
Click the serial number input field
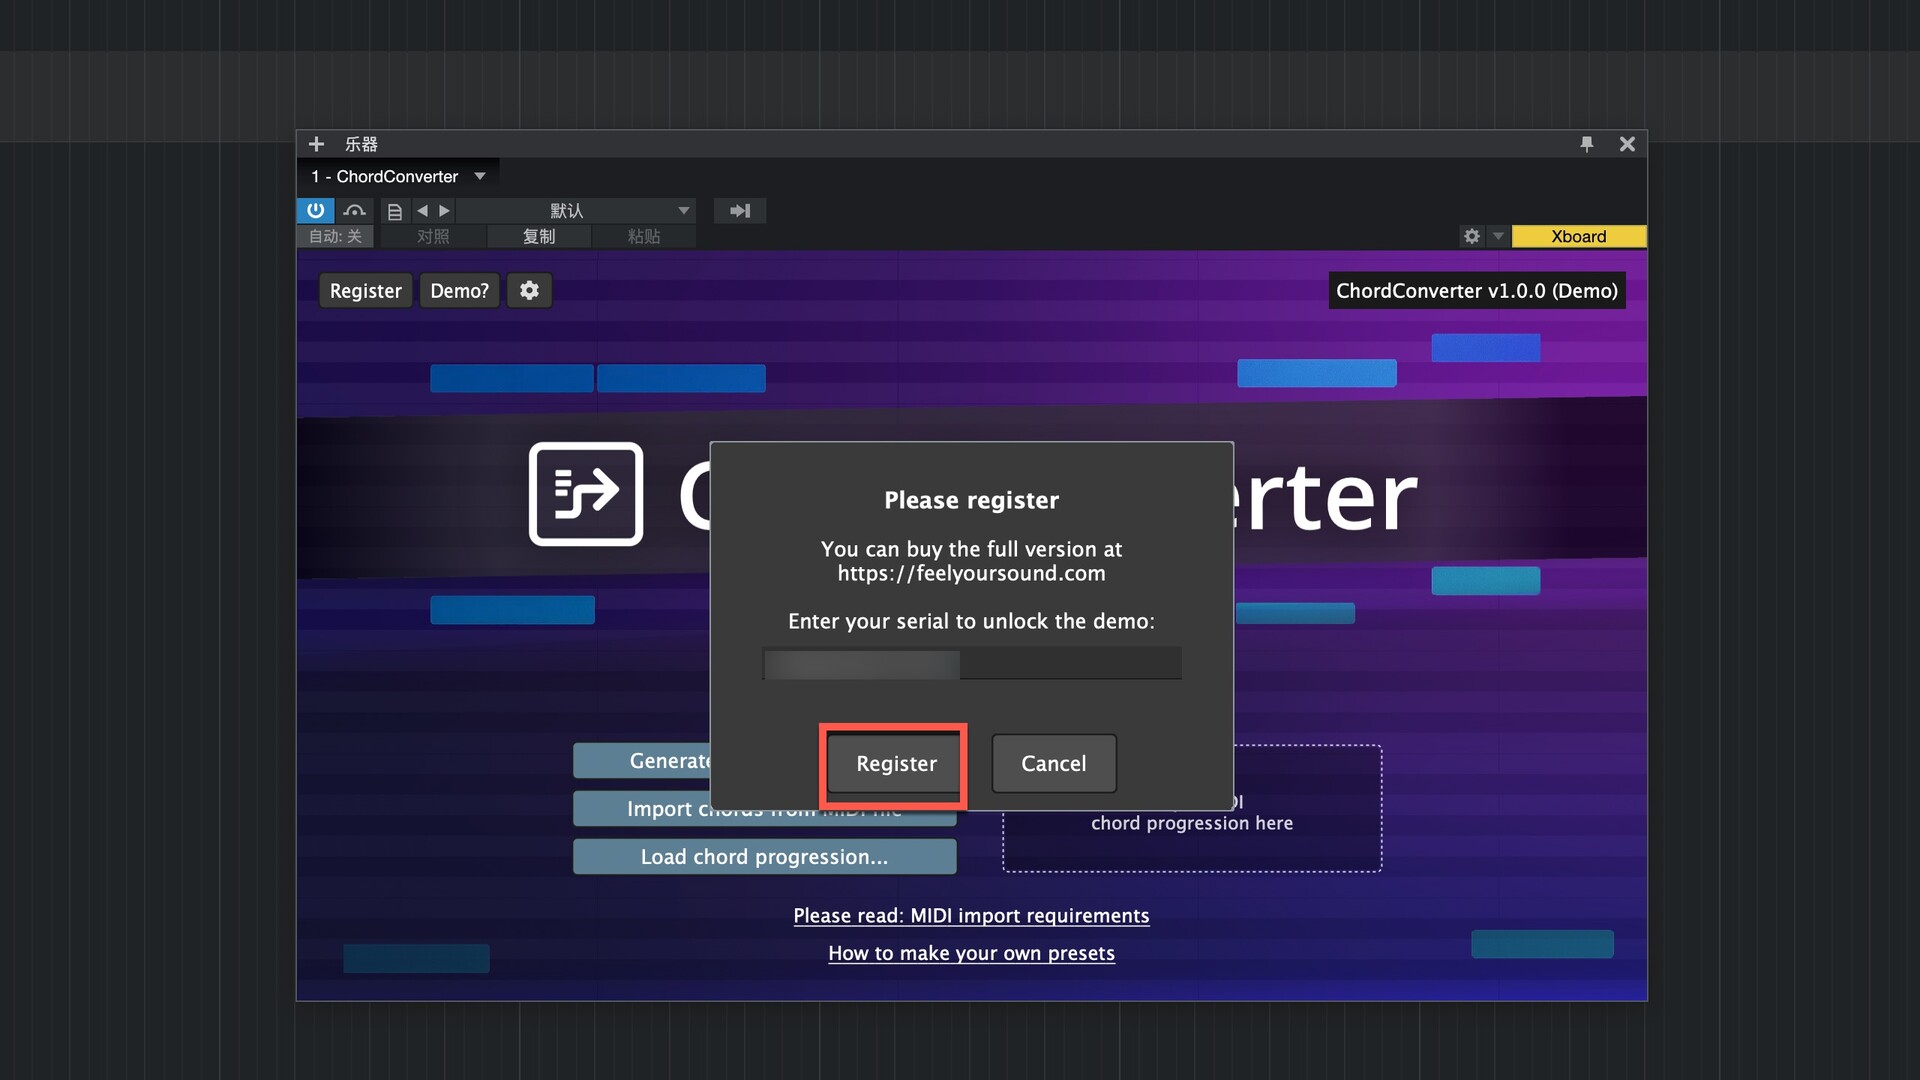tap(972, 663)
